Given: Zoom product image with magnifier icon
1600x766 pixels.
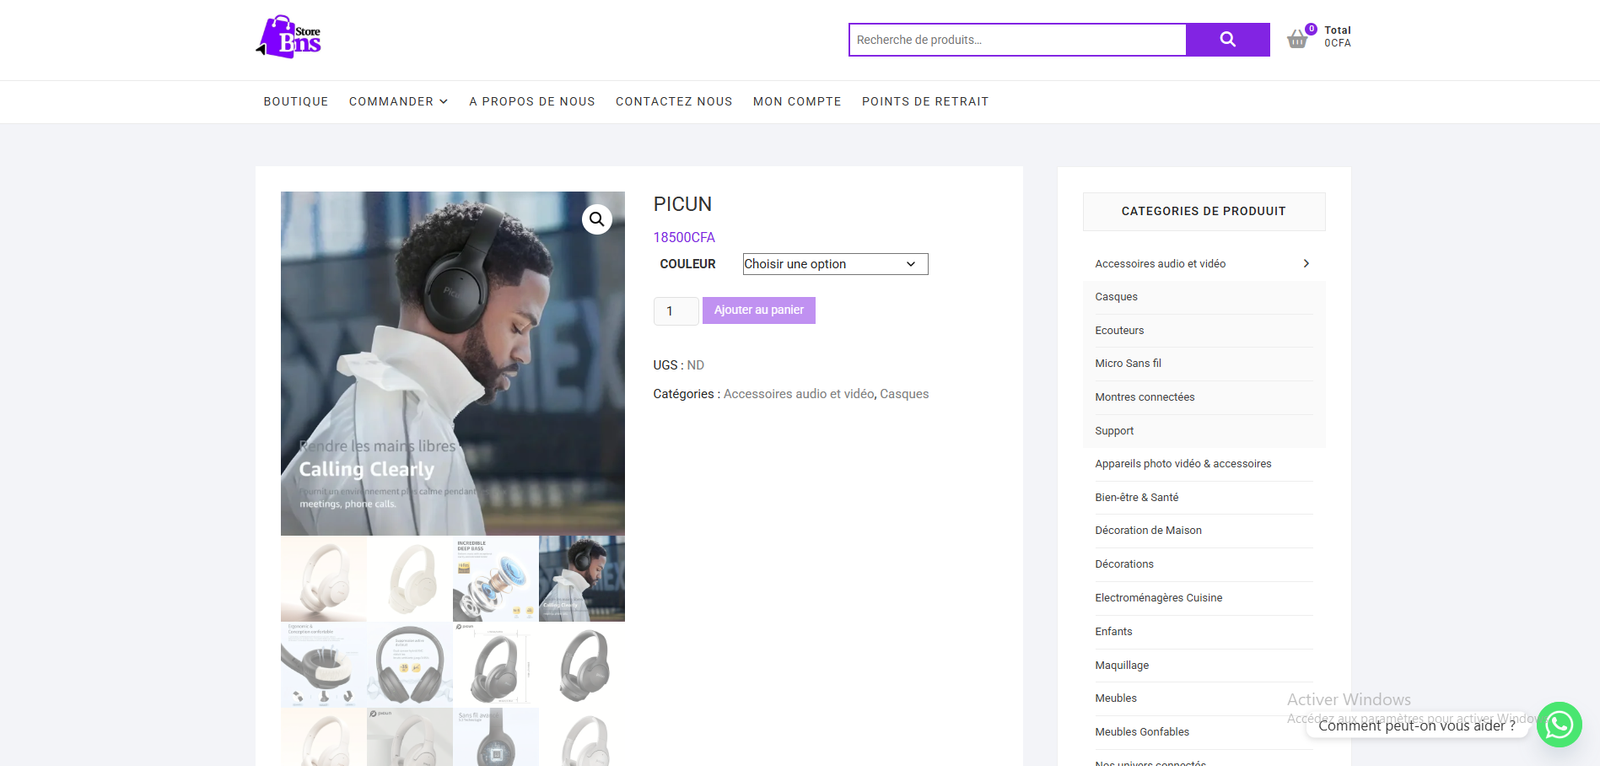Looking at the screenshot, I should tap(597, 219).
